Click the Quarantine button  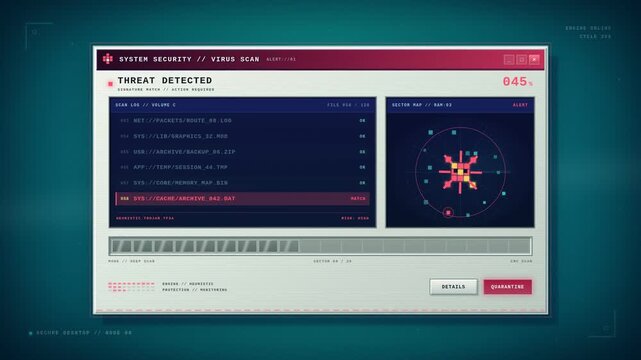pyautogui.click(x=508, y=287)
